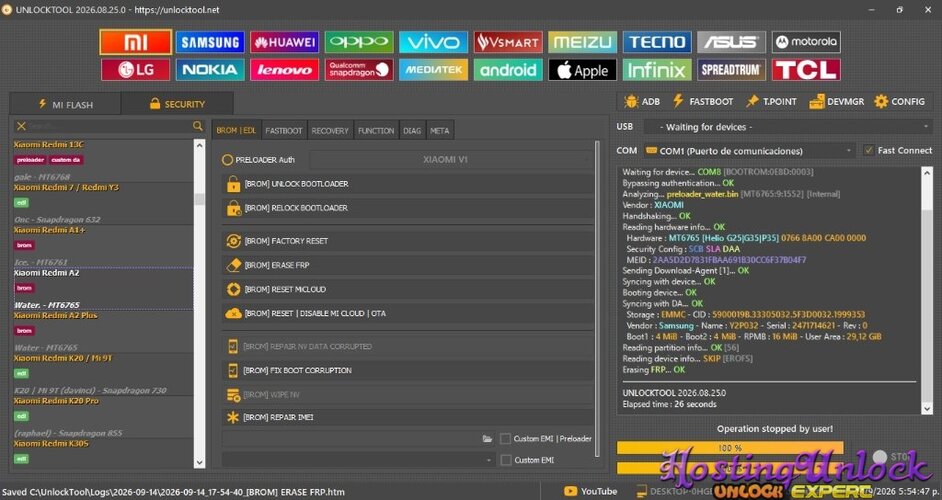
Task: Enable Custom EMI | Preloader checkbox
Action: click(x=506, y=439)
